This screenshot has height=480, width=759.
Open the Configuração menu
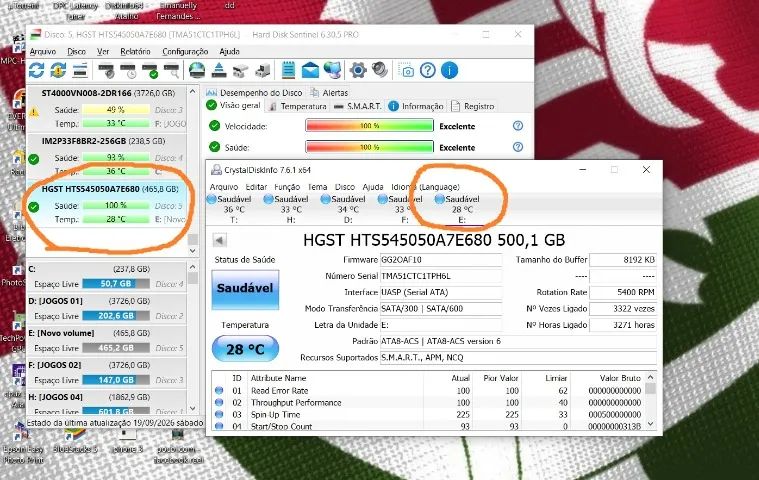185,51
